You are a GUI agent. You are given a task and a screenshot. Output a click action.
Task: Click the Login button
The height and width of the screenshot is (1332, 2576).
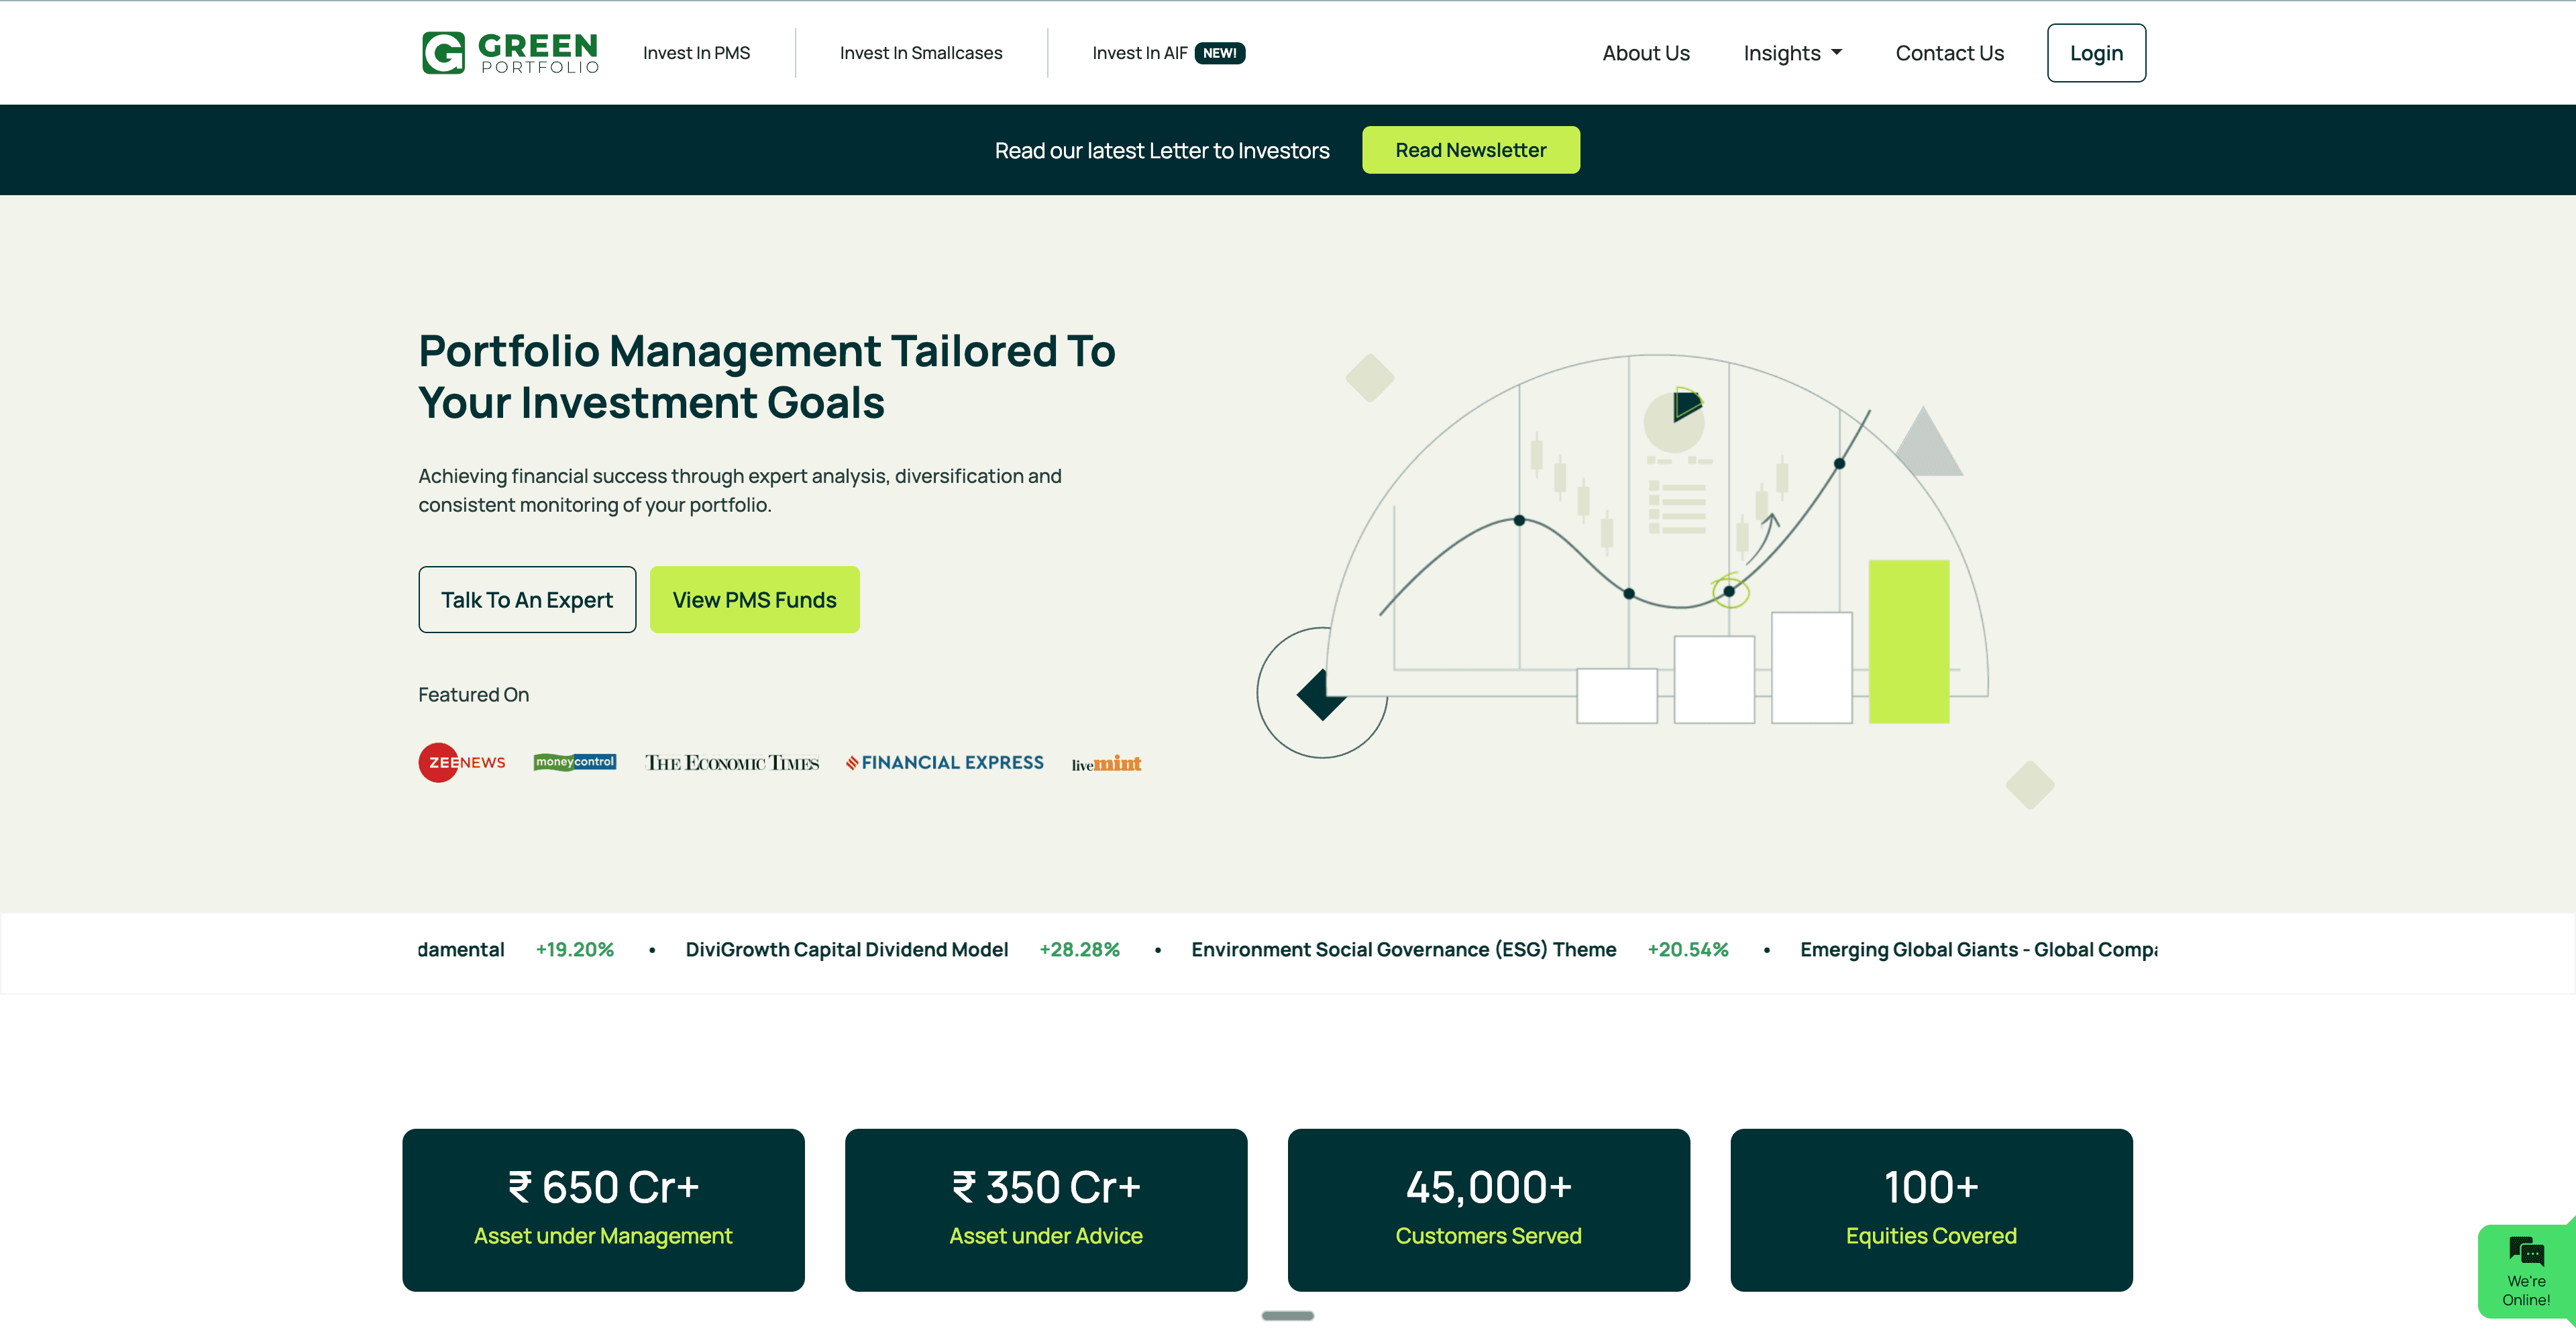2096,52
